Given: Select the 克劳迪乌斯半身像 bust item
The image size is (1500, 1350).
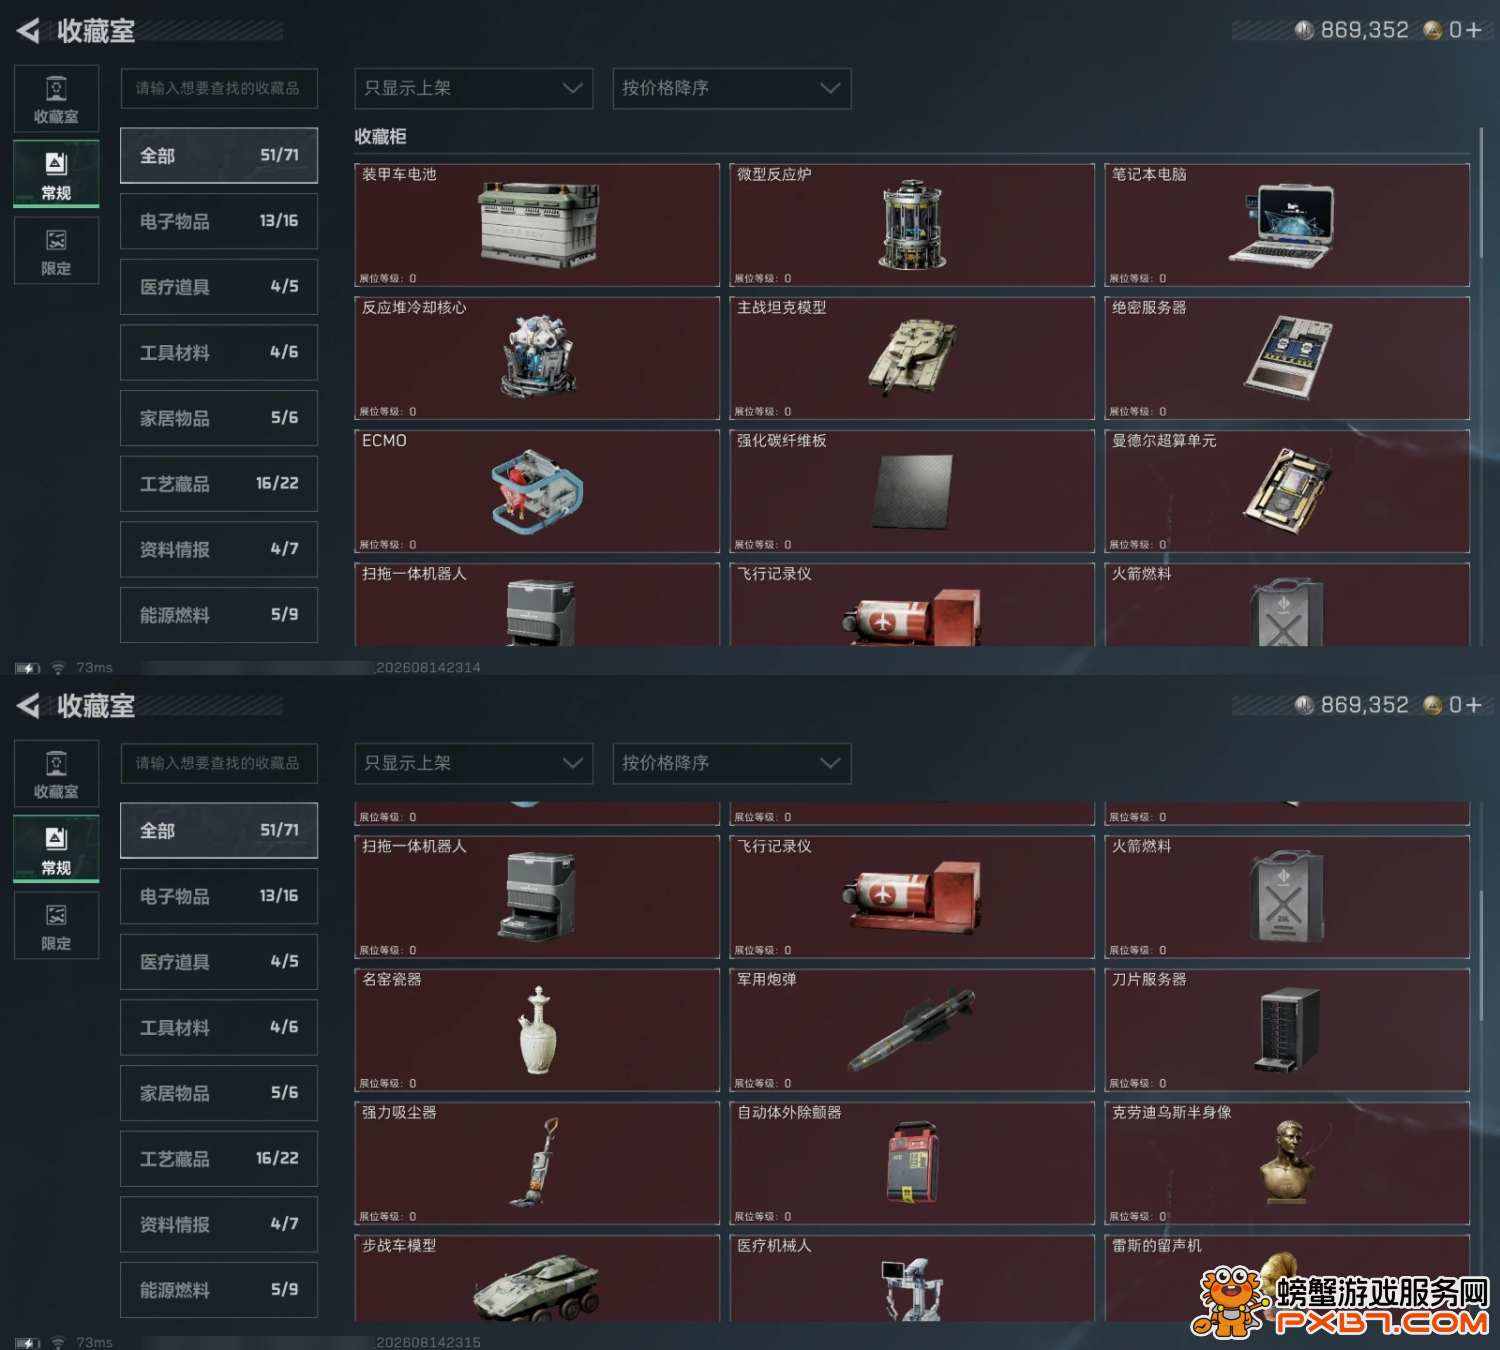Looking at the screenshot, I should coord(1287,1163).
